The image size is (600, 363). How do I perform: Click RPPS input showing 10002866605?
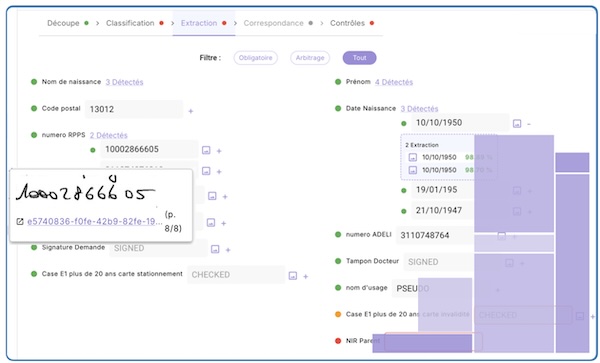149,149
